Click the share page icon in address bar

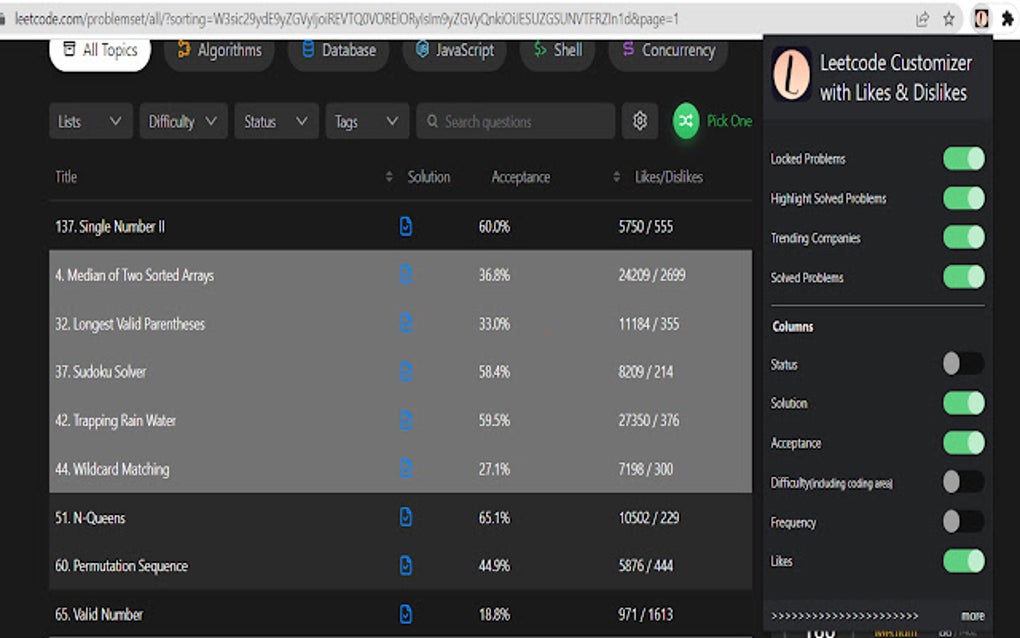click(922, 19)
